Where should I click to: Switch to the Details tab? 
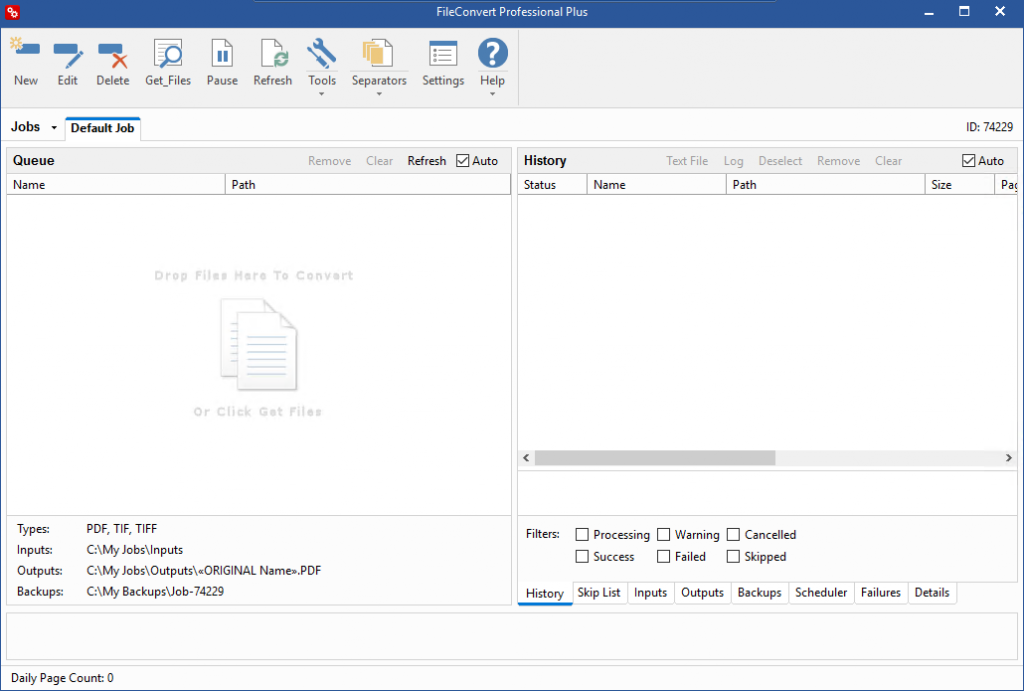pos(932,593)
